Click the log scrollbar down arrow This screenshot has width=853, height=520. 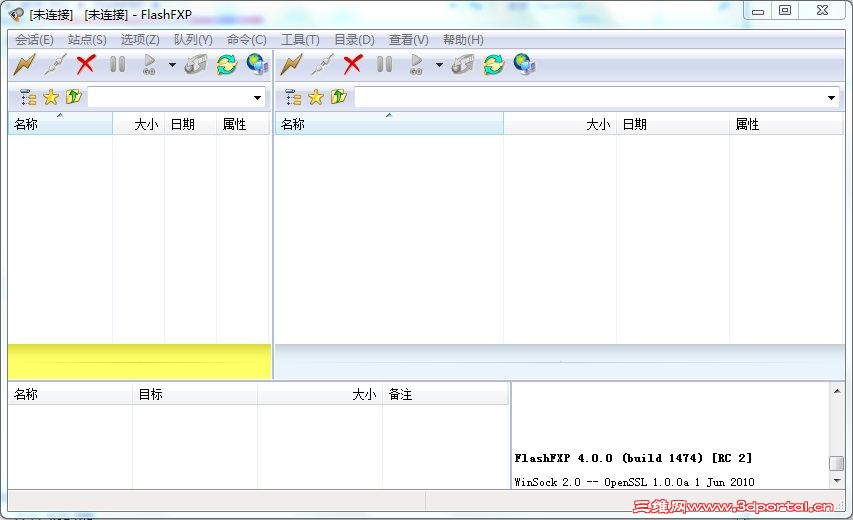tap(837, 481)
